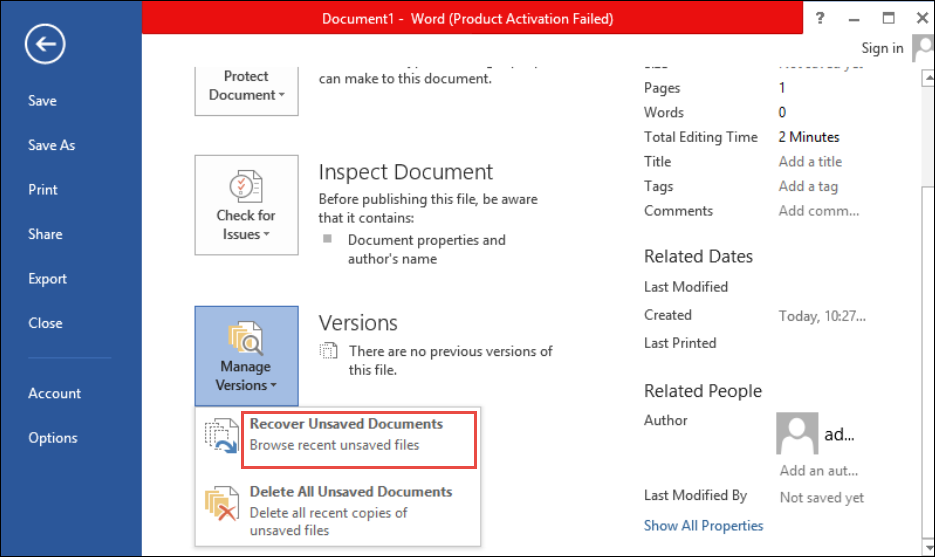The height and width of the screenshot is (557, 935).
Task: Add comments in Comments field
Action: click(x=819, y=211)
